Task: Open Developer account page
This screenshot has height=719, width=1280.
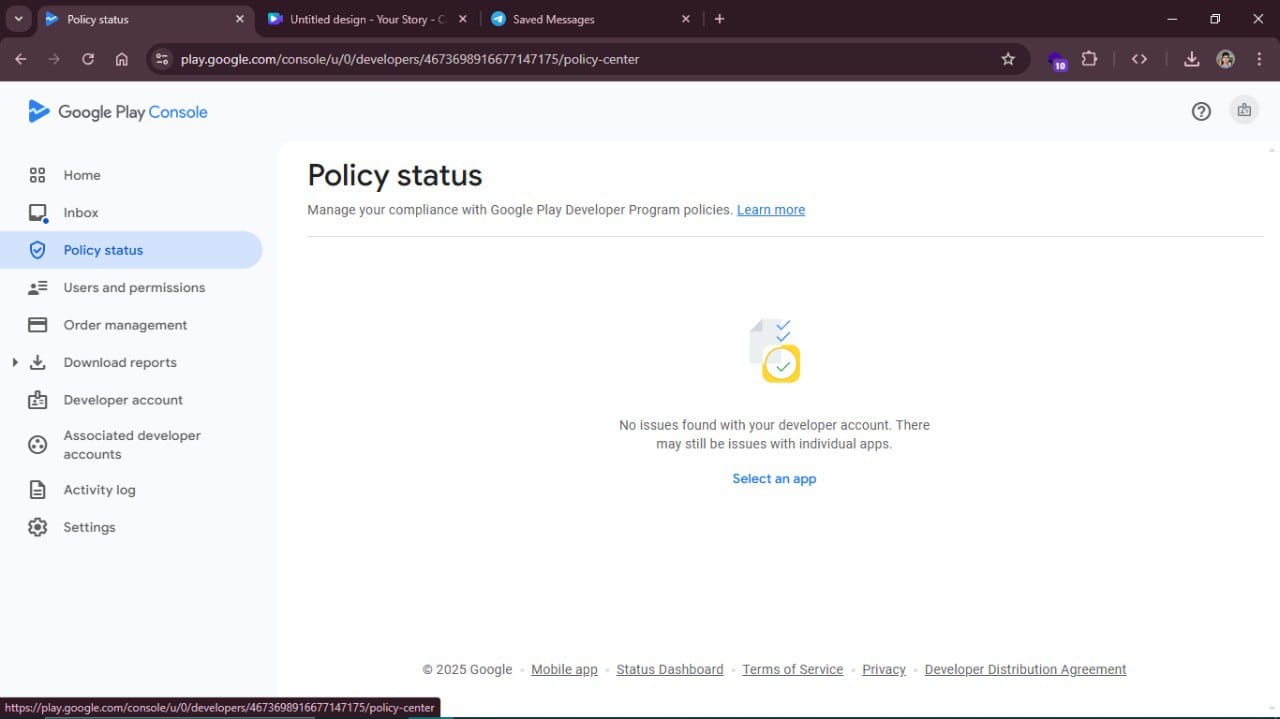Action: click(x=123, y=400)
